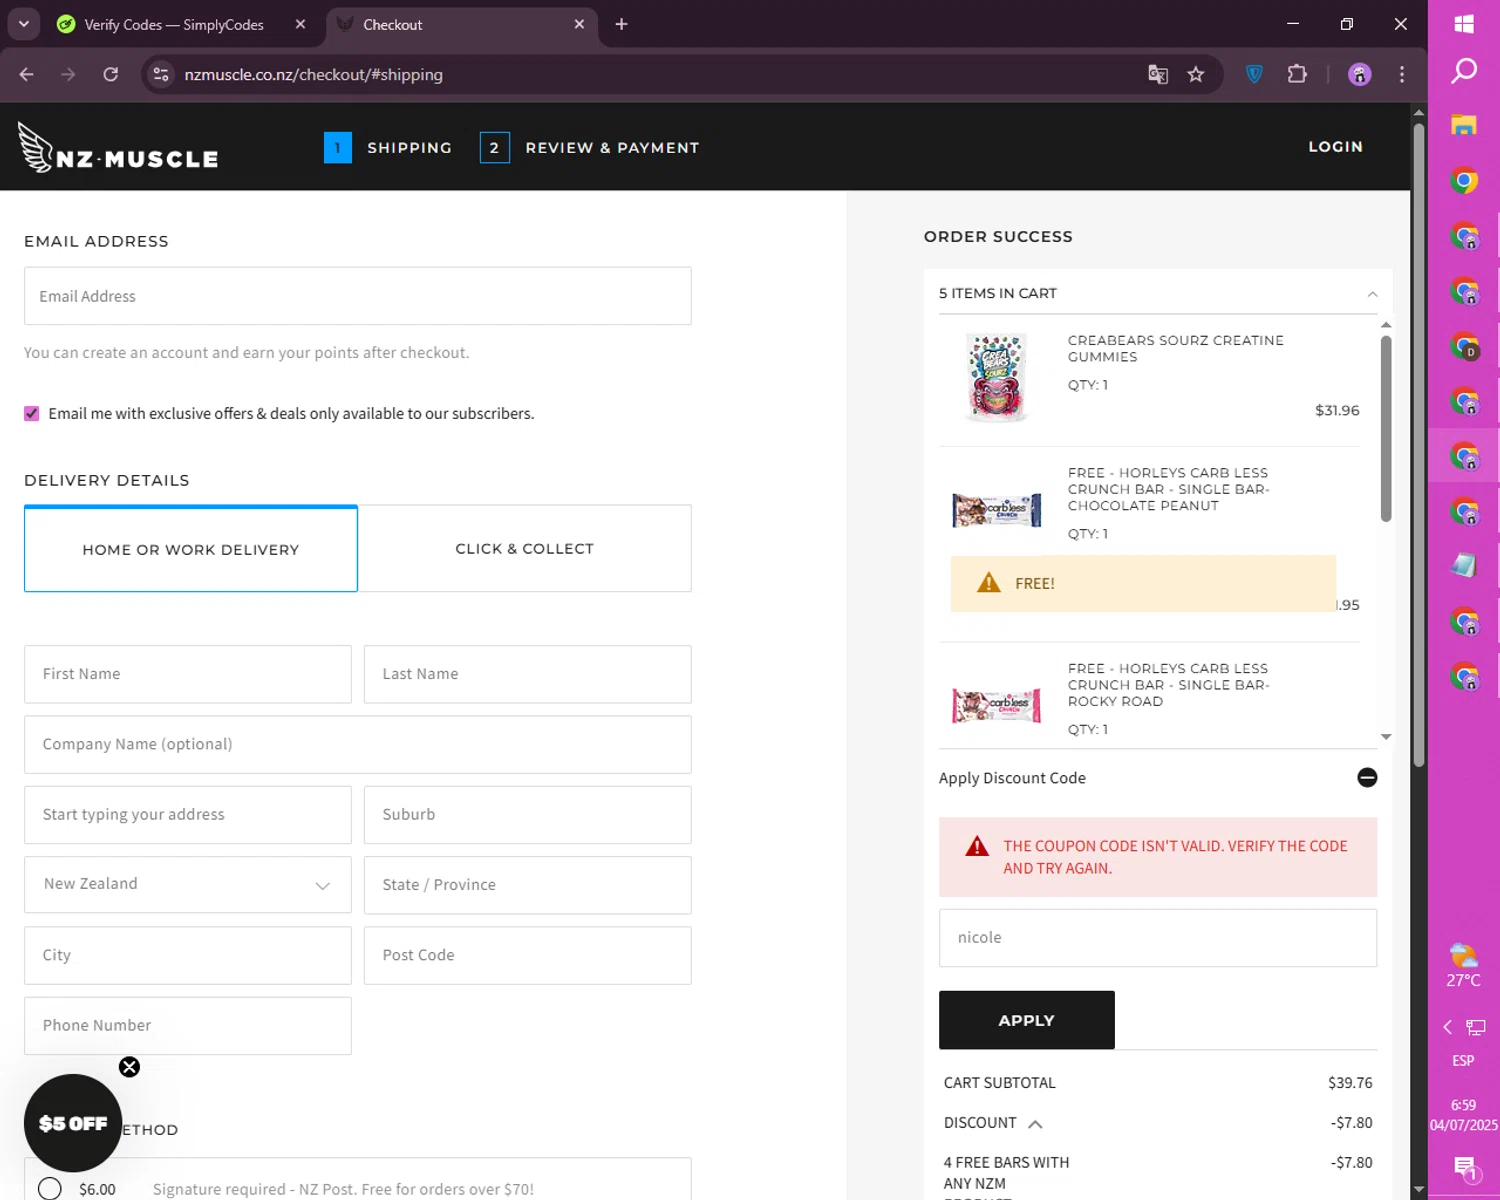Click the First Name field

188,674
